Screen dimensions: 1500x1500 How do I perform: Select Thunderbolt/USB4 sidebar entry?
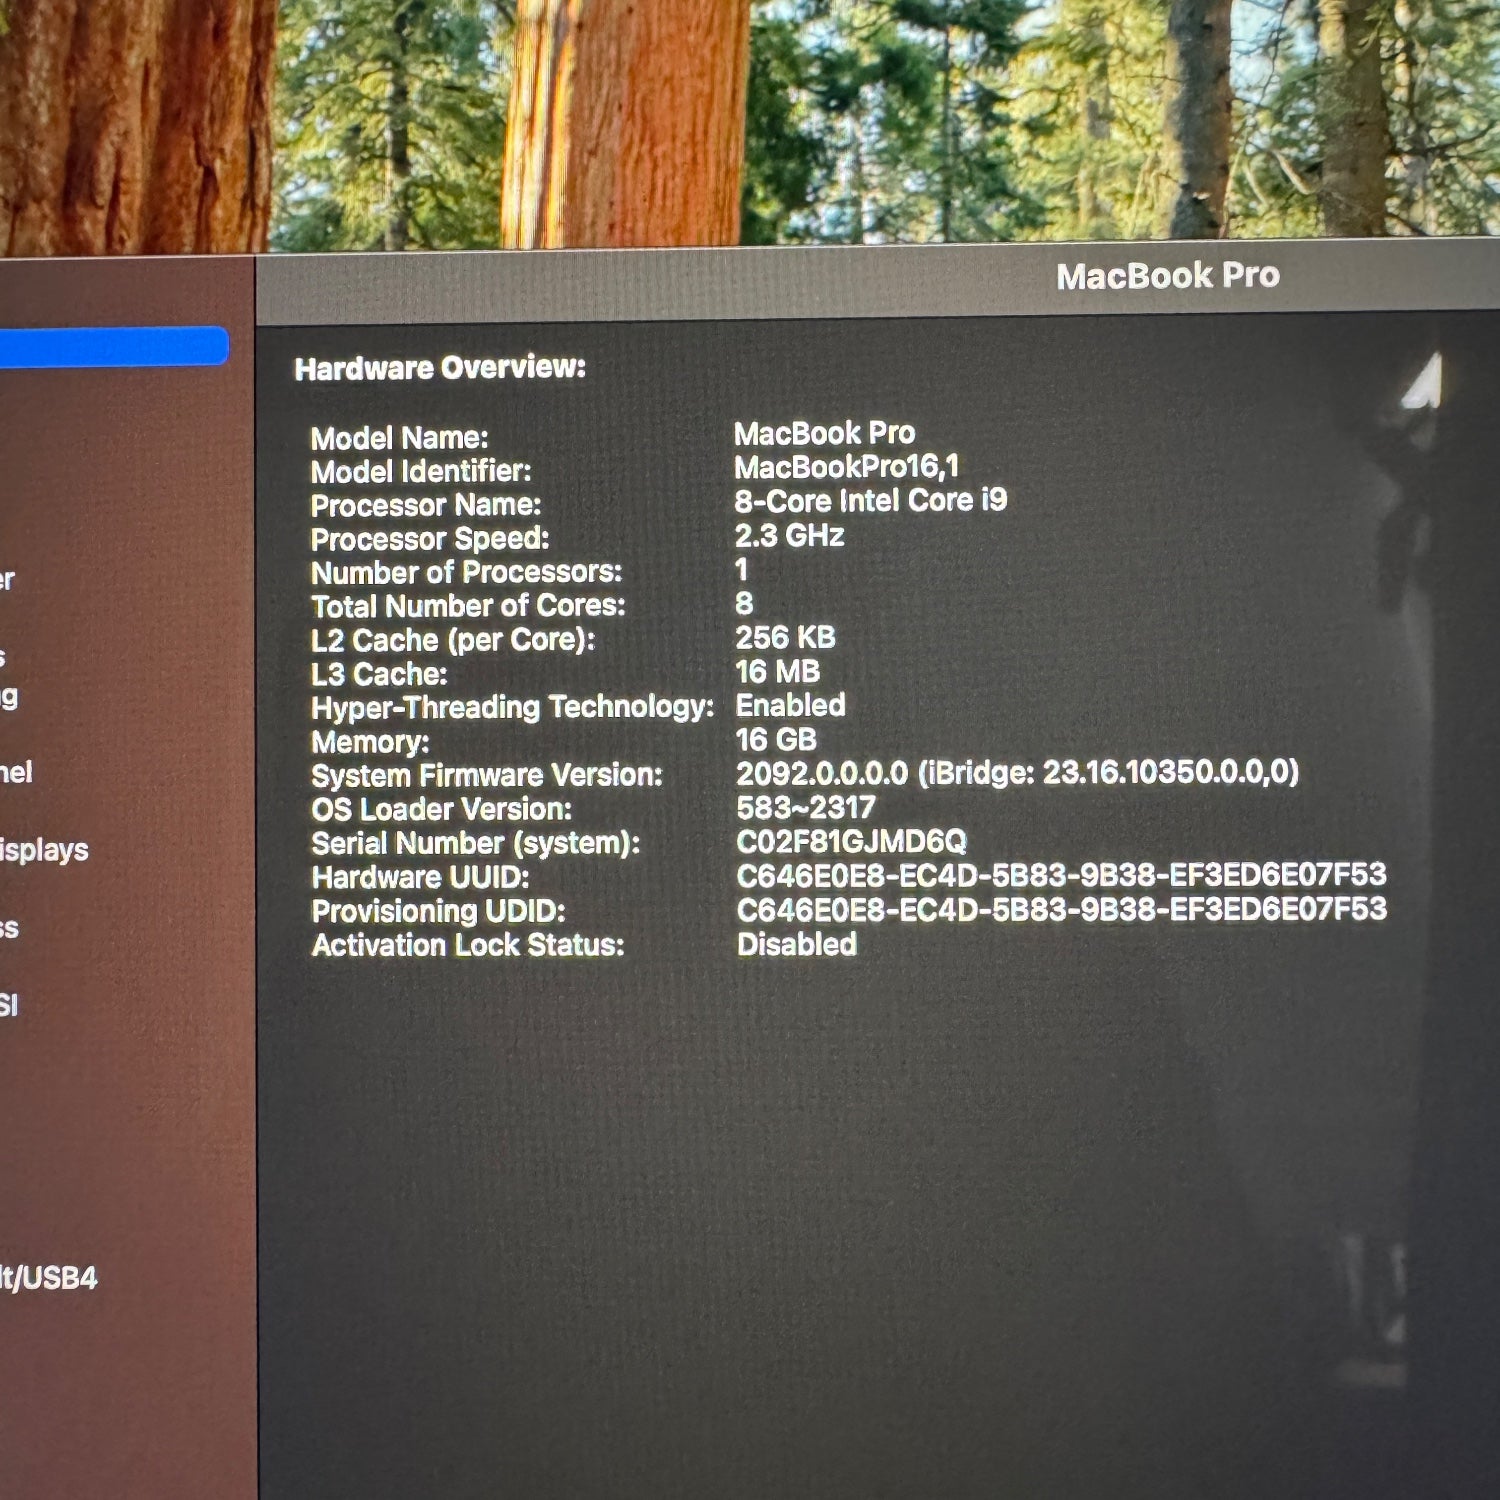[49, 1278]
